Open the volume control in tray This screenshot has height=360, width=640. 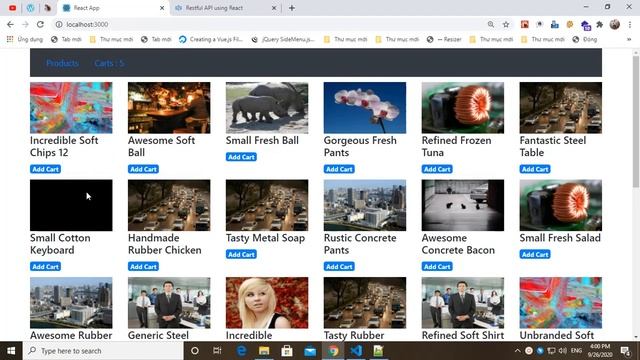pos(563,351)
